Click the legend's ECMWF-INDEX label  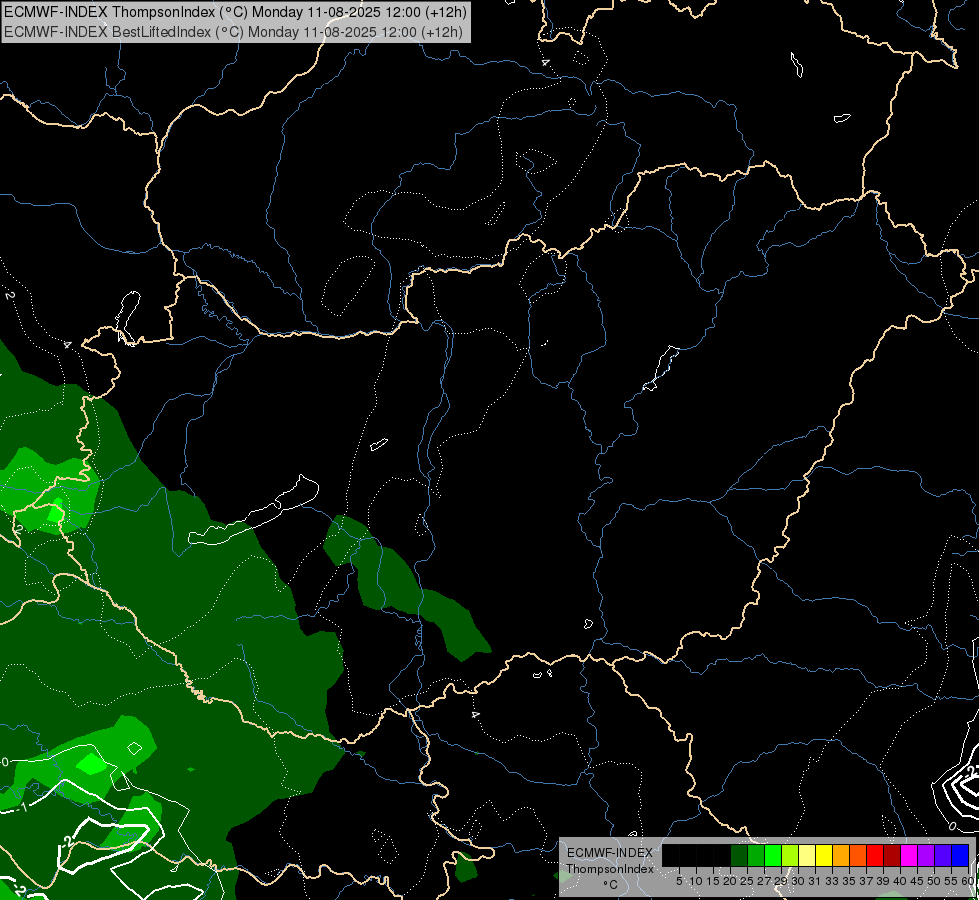tap(610, 853)
